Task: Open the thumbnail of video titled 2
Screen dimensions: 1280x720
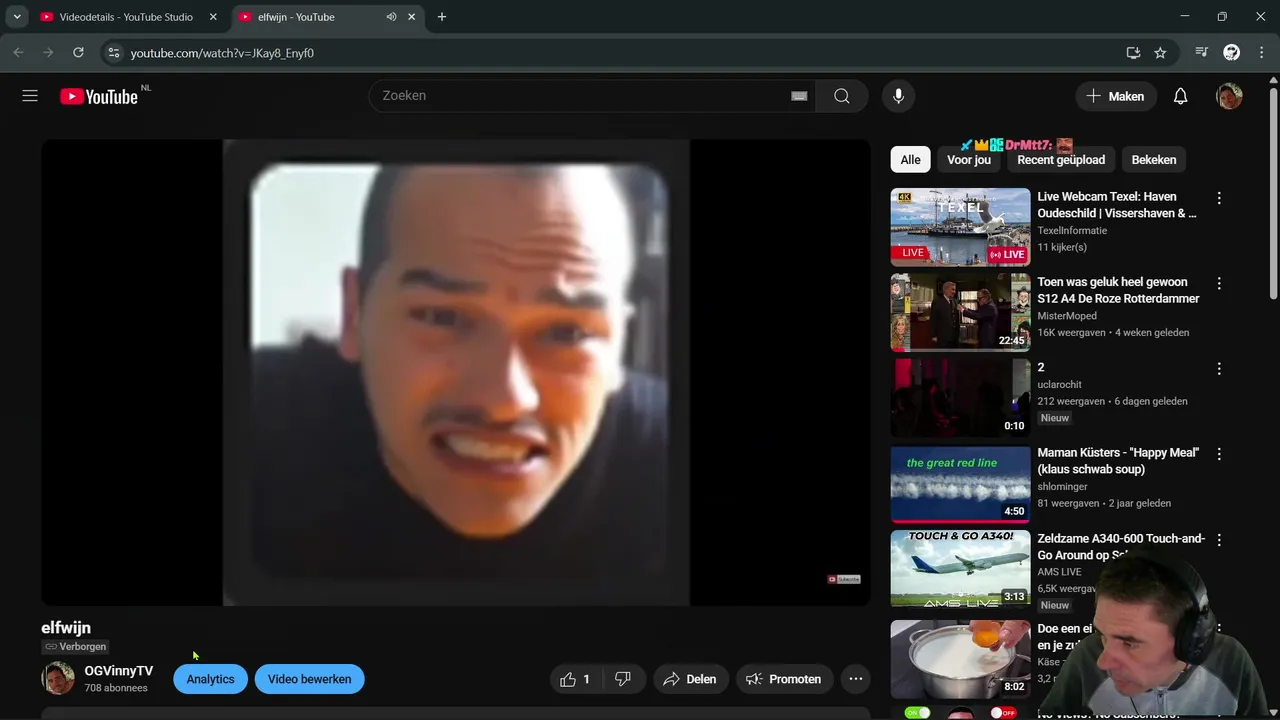Action: click(x=960, y=398)
